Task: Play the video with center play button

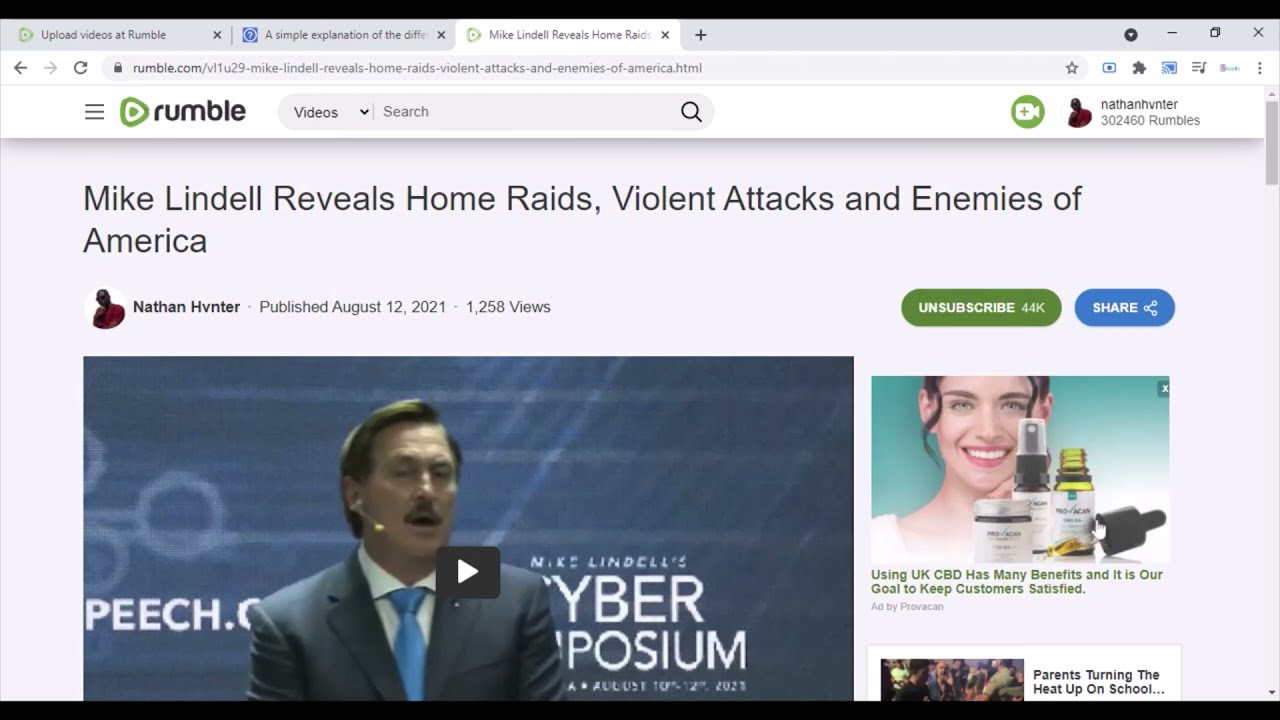Action: (x=468, y=572)
